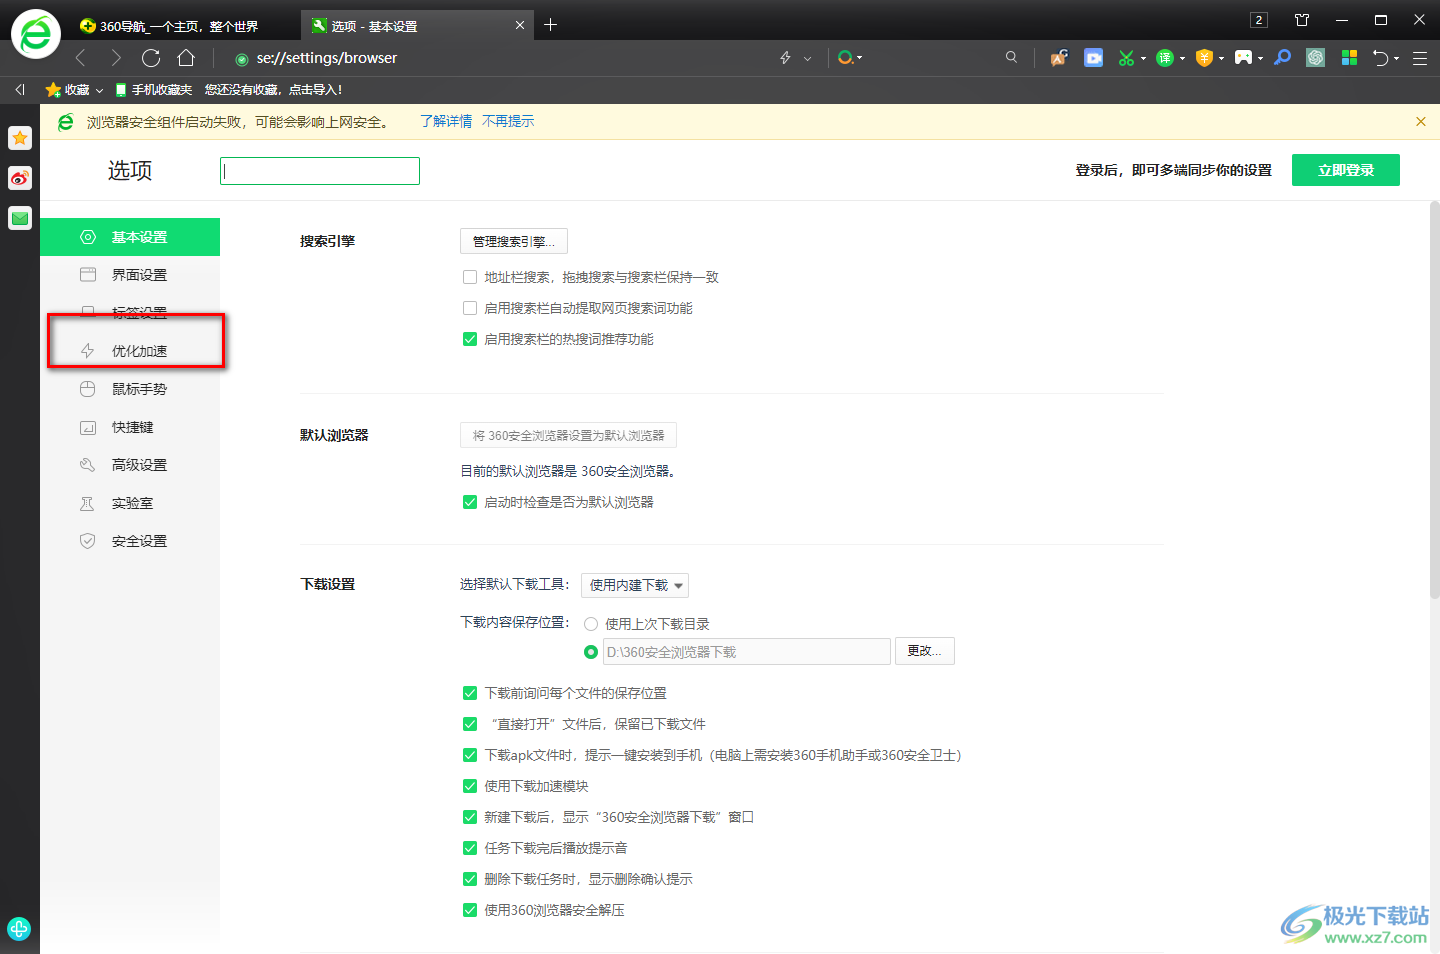This screenshot has height=954, width=1440.
Task: Open the skin shirt icon in title bar
Action: click(x=1302, y=20)
